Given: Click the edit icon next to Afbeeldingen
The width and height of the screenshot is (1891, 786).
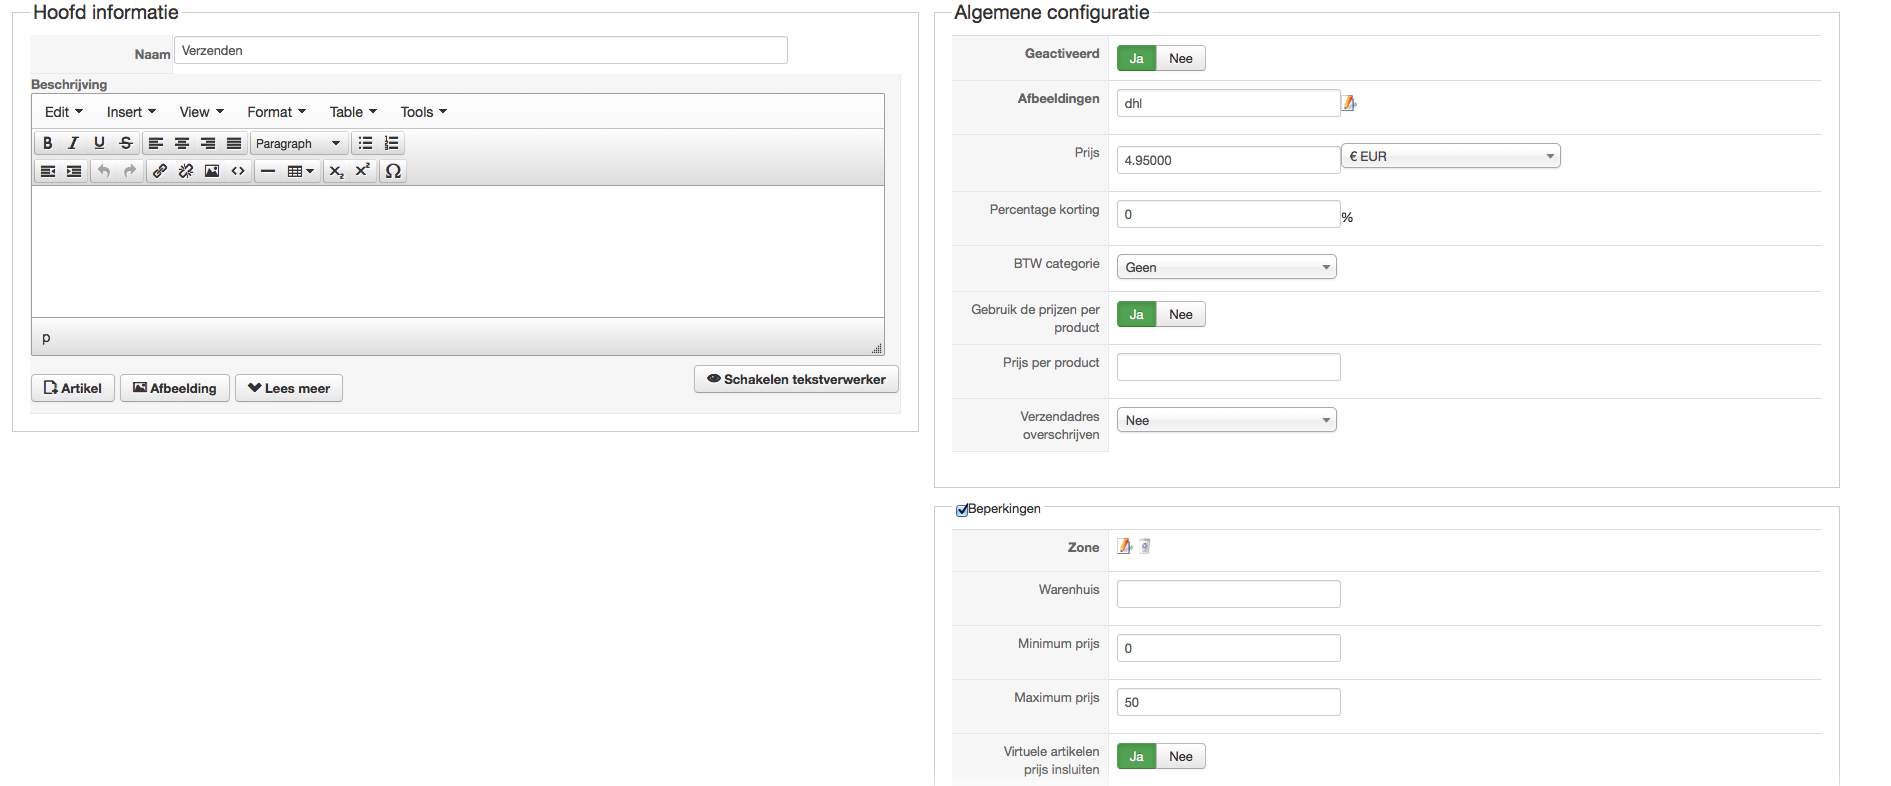Looking at the screenshot, I should point(1349,103).
